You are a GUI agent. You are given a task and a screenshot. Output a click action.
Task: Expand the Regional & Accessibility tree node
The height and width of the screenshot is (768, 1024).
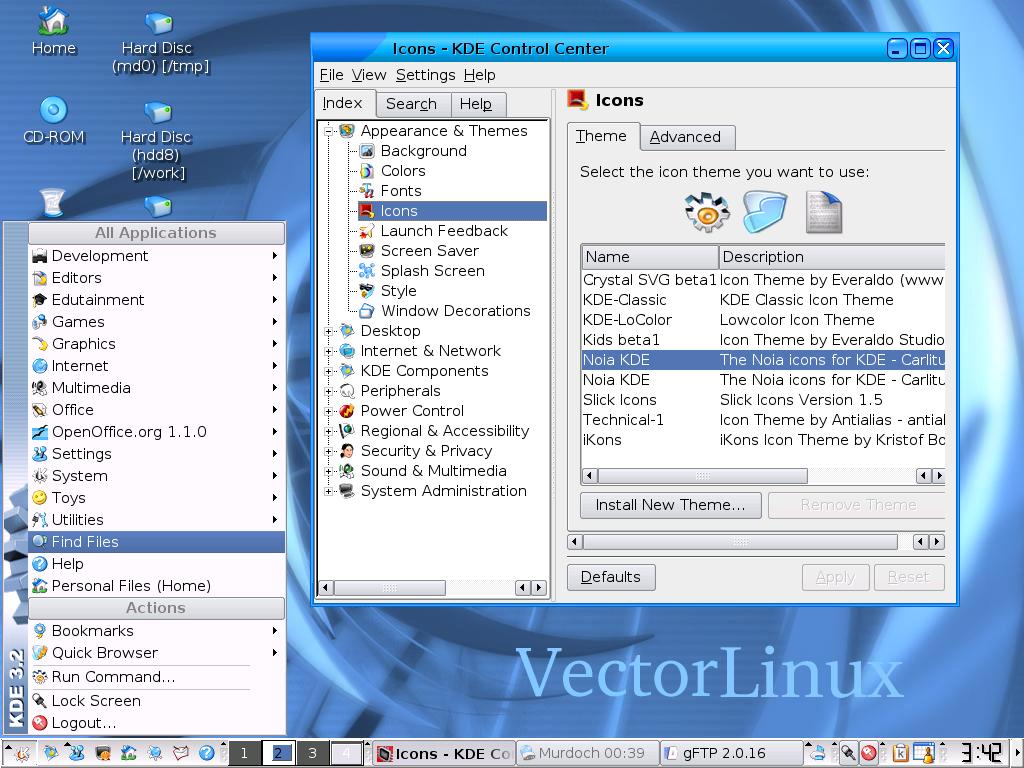coord(329,431)
